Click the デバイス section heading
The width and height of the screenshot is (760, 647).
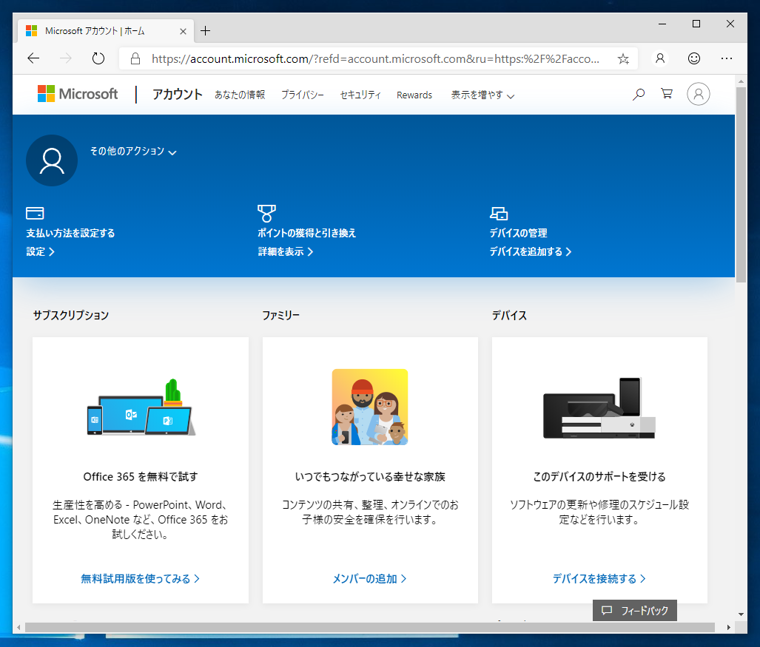tap(509, 316)
